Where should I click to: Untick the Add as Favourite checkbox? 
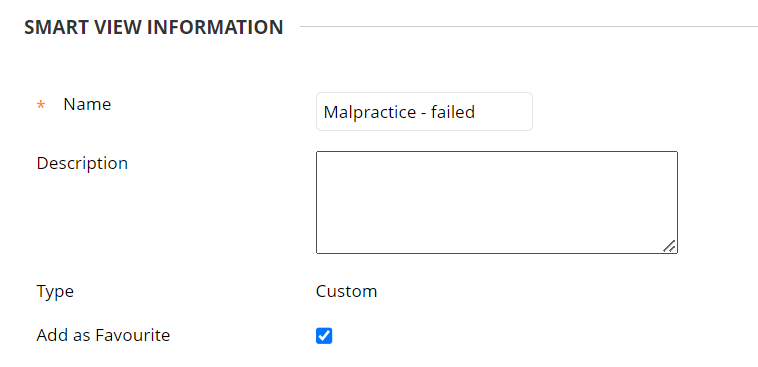[x=324, y=336]
